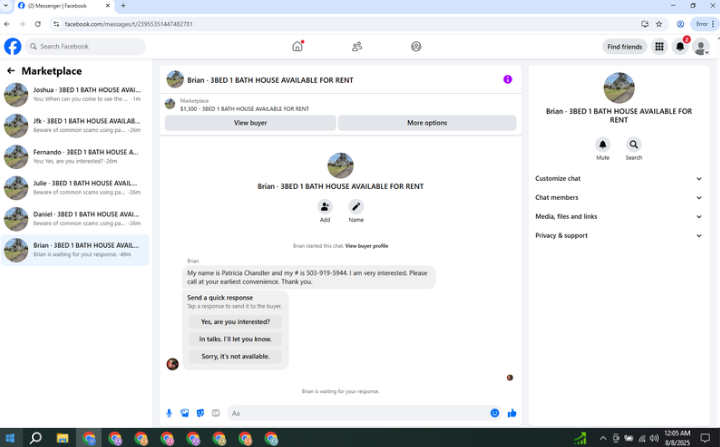
Task: Select the Messenger | Facebook browser tab
Action: point(64,6)
